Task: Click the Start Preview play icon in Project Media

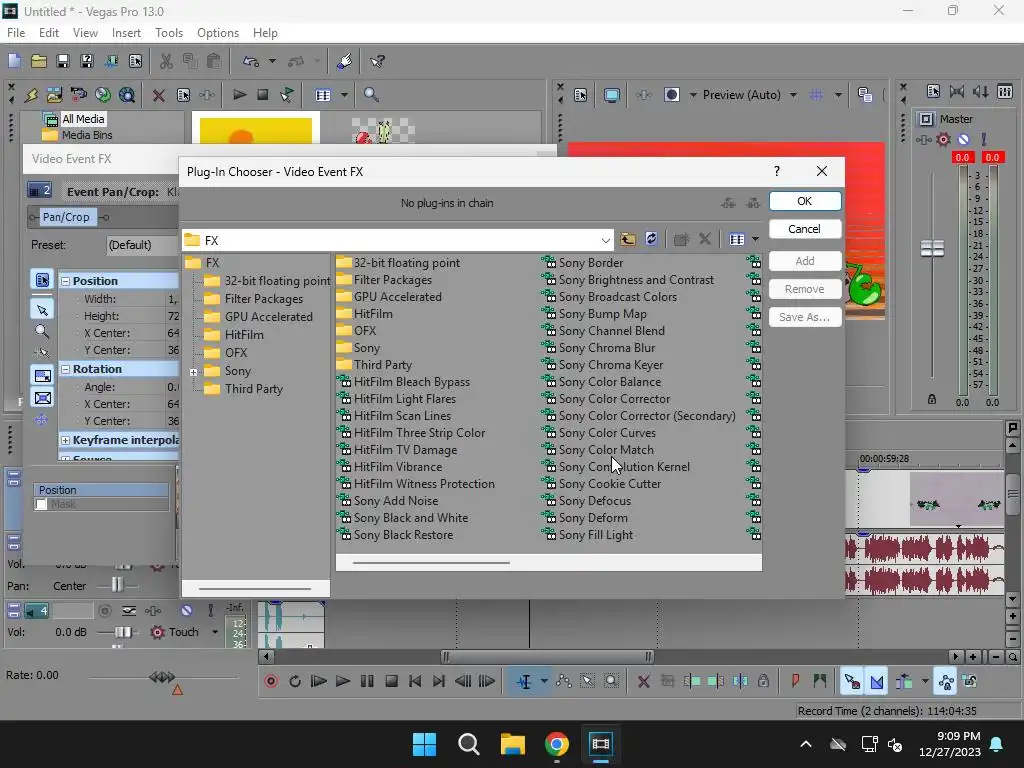Action: pyautogui.click(x=239, y=95)
